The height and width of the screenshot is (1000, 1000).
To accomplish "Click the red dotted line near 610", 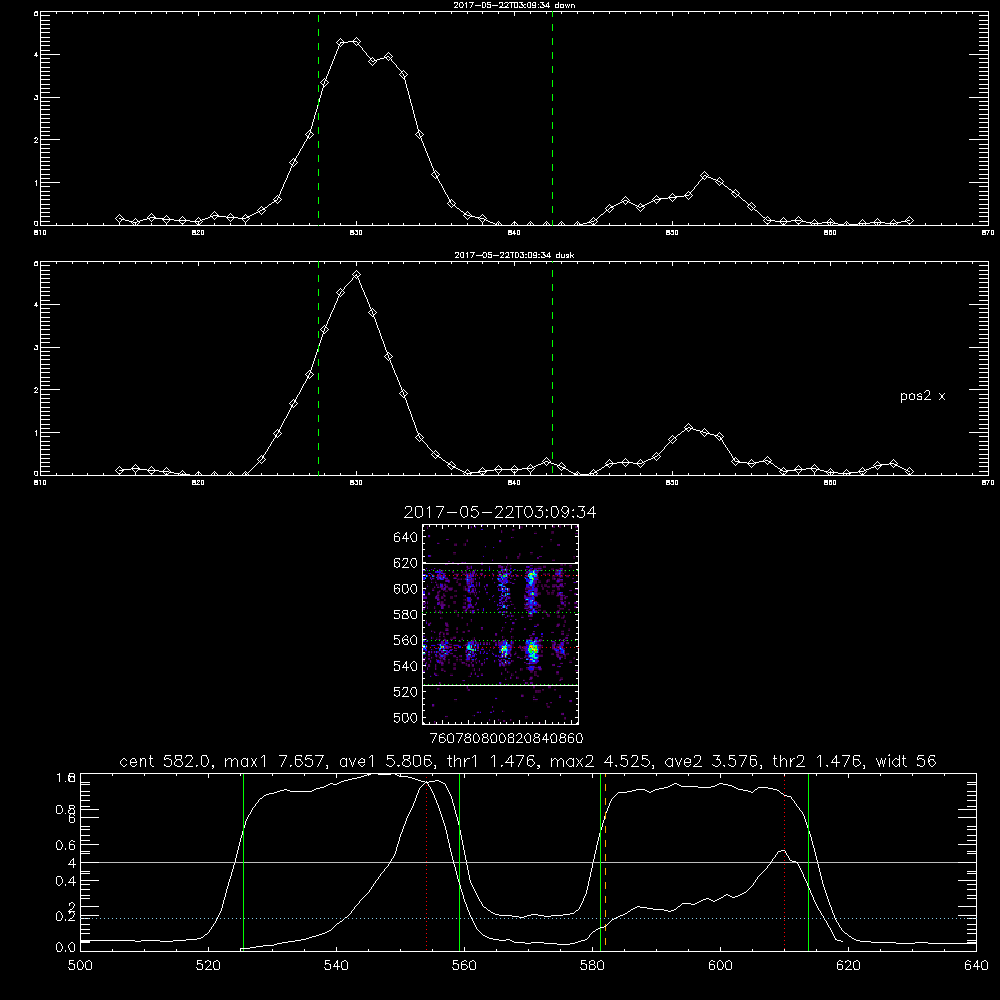I will 784,862.
